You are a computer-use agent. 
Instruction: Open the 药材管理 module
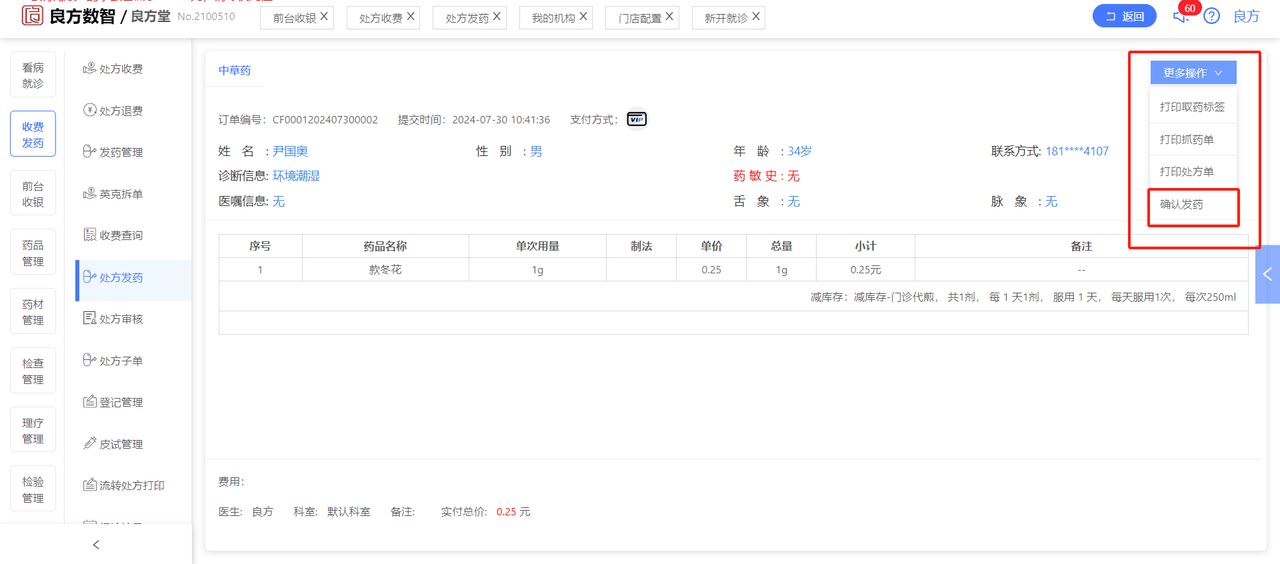33,312
